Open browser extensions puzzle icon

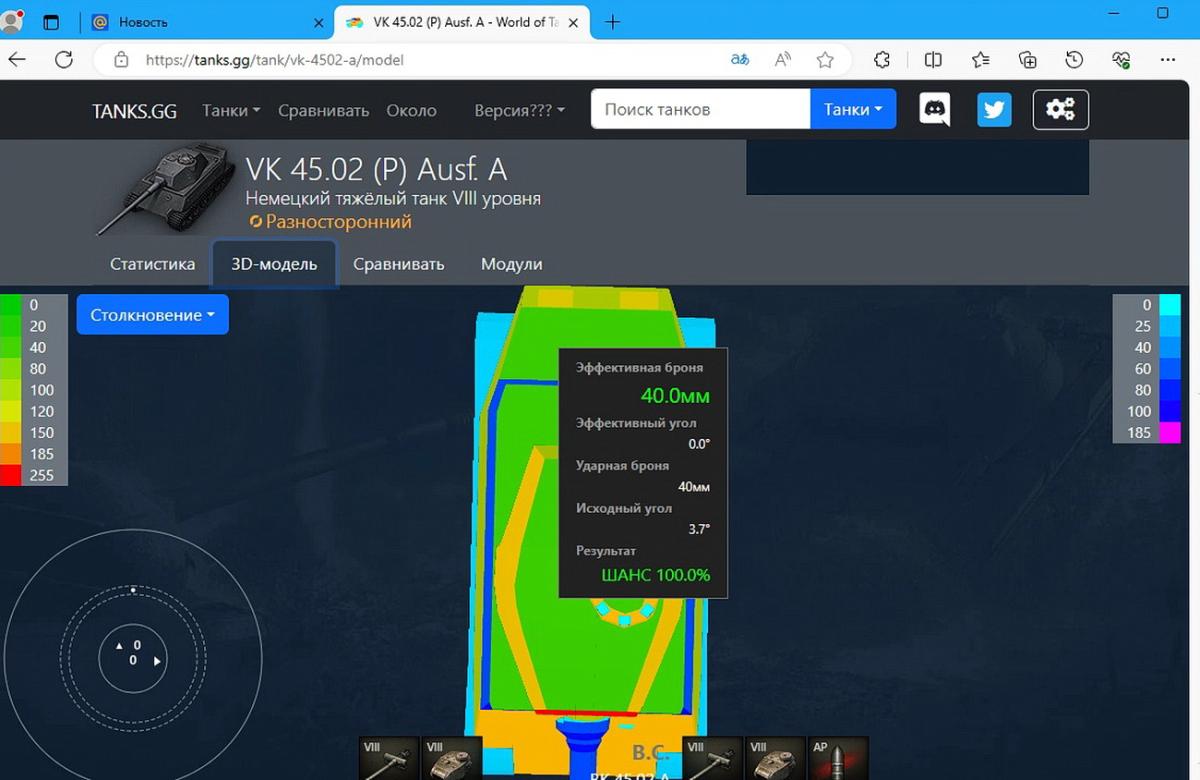pos(882,60)
